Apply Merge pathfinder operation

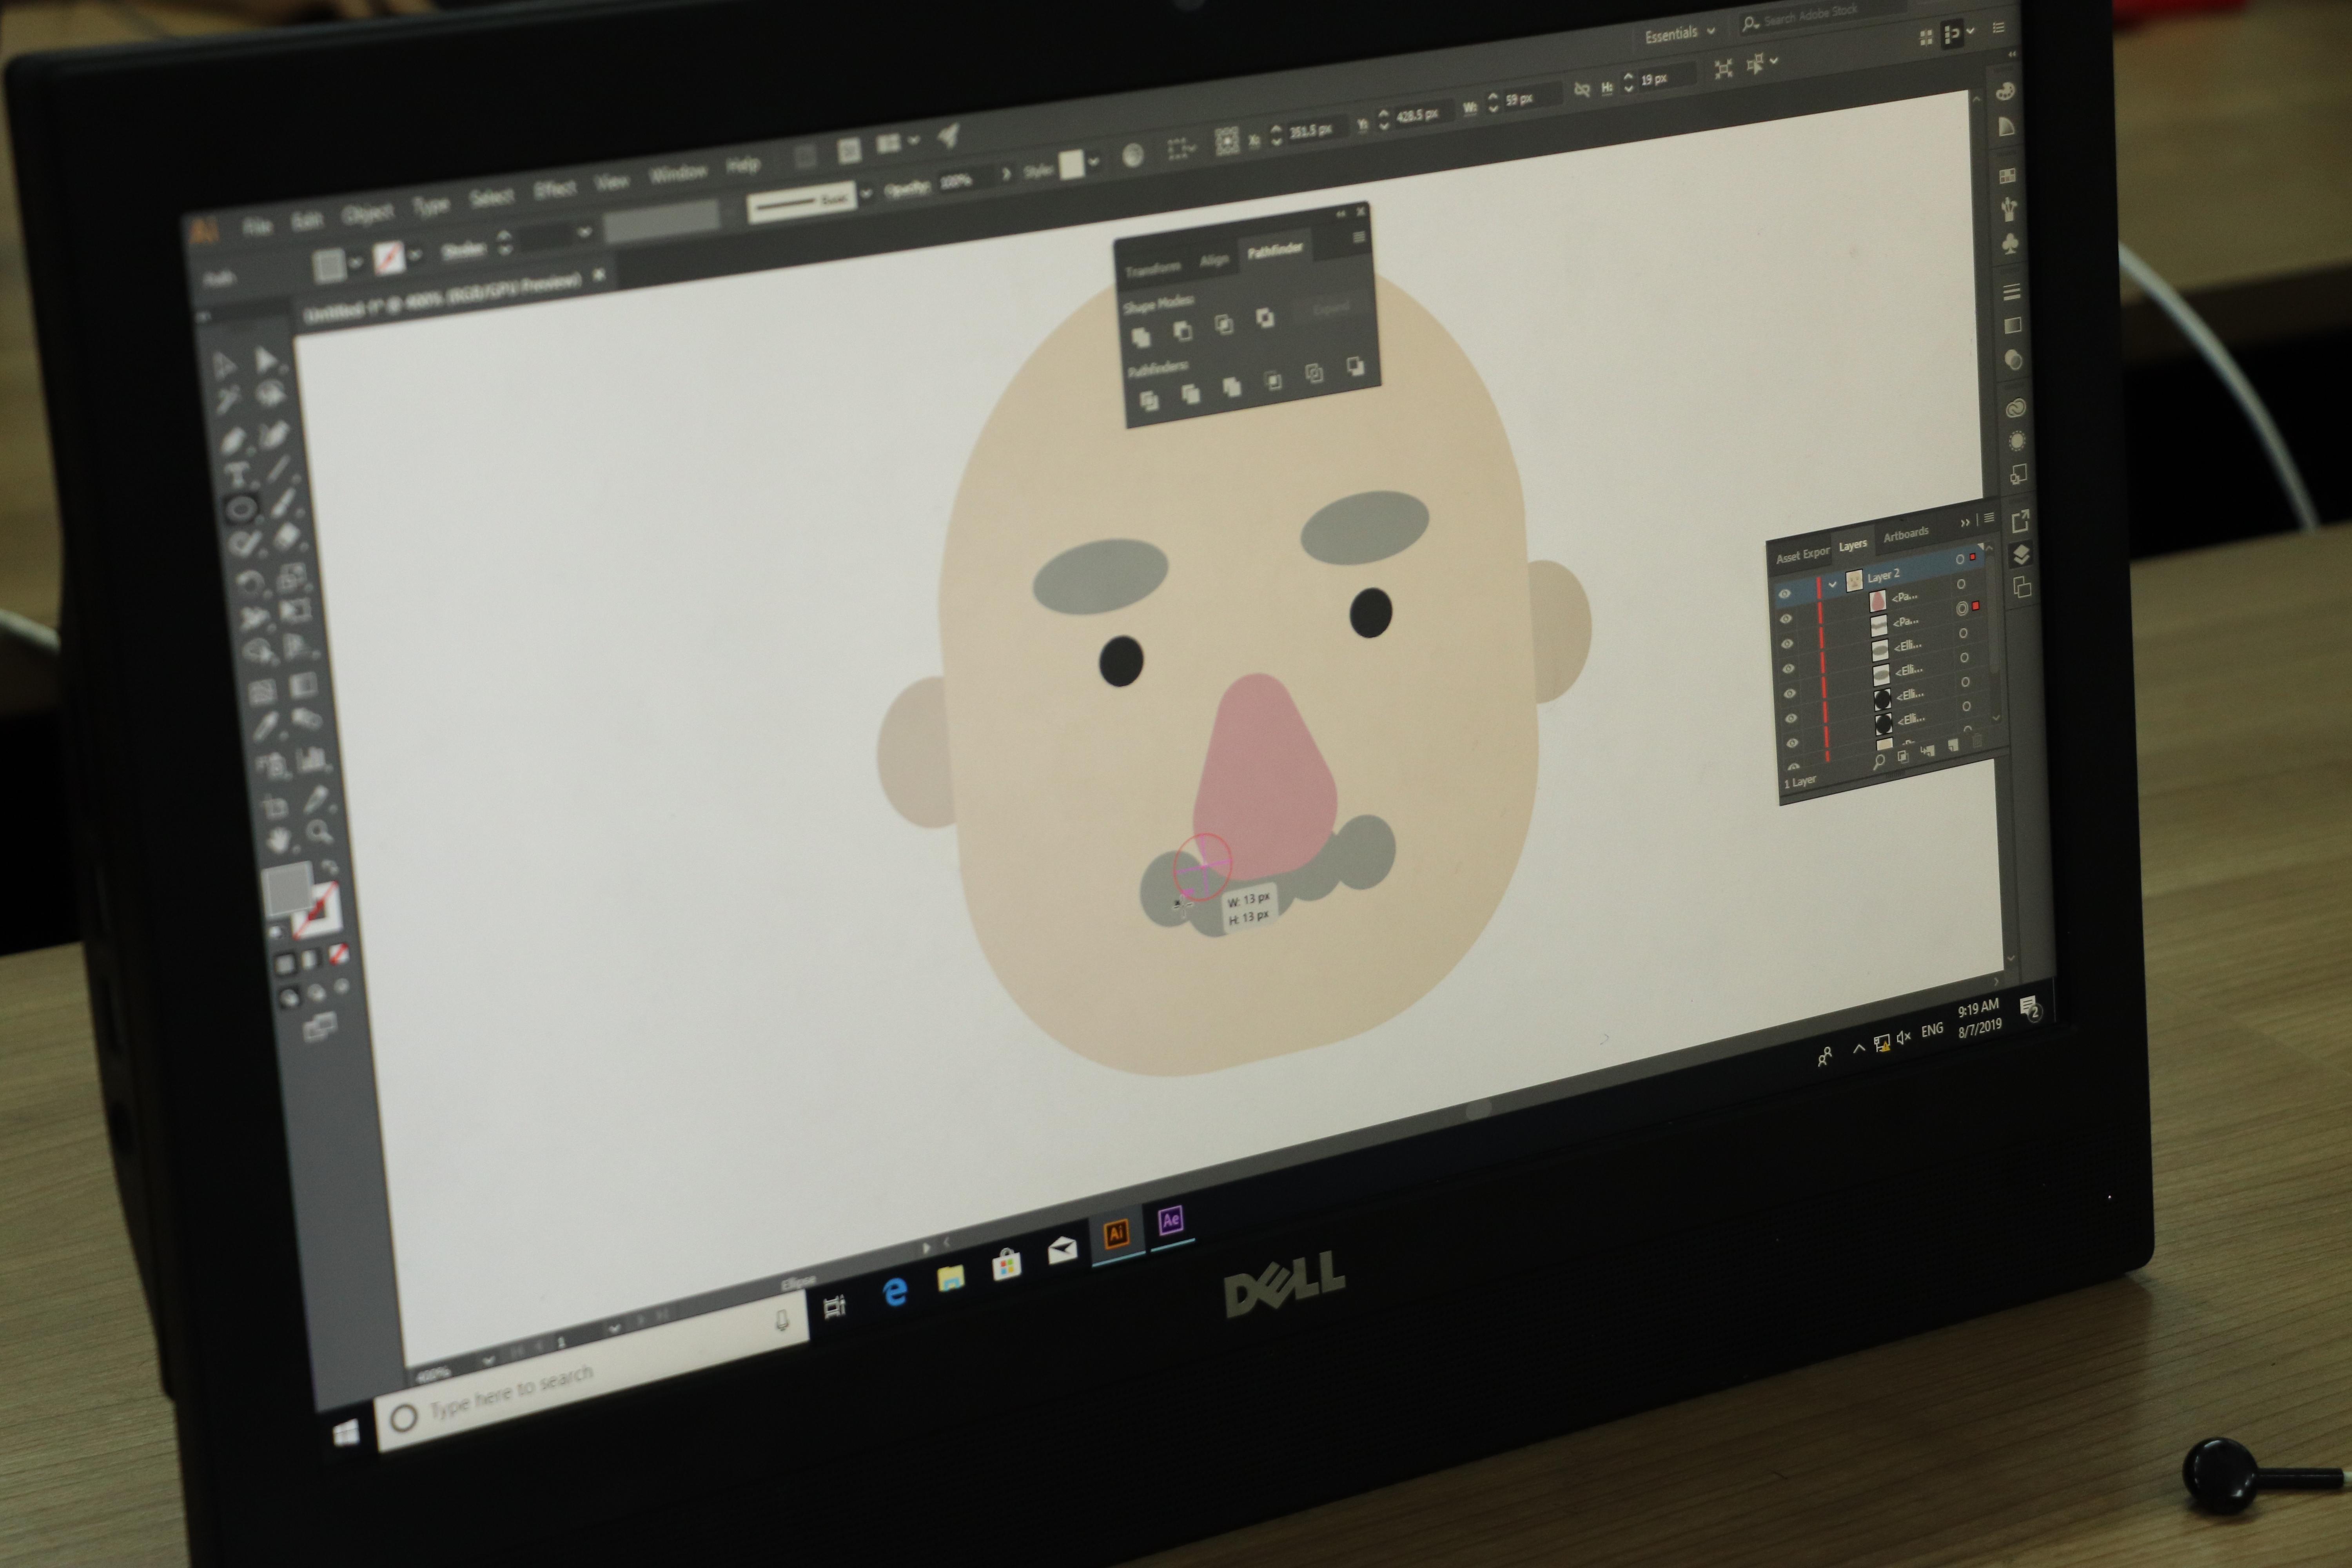pos(1232,387)
